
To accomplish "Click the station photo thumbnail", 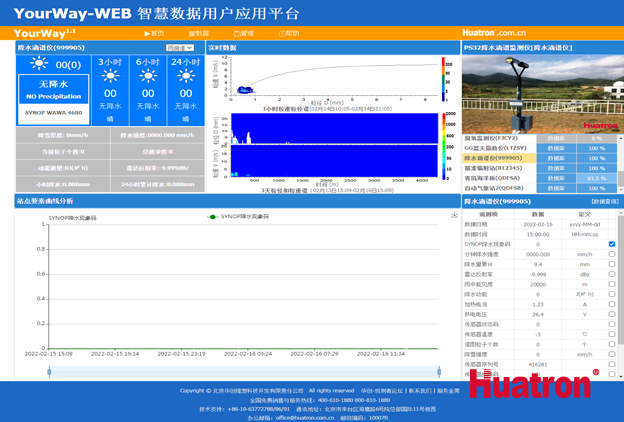I will pos(542,94).
